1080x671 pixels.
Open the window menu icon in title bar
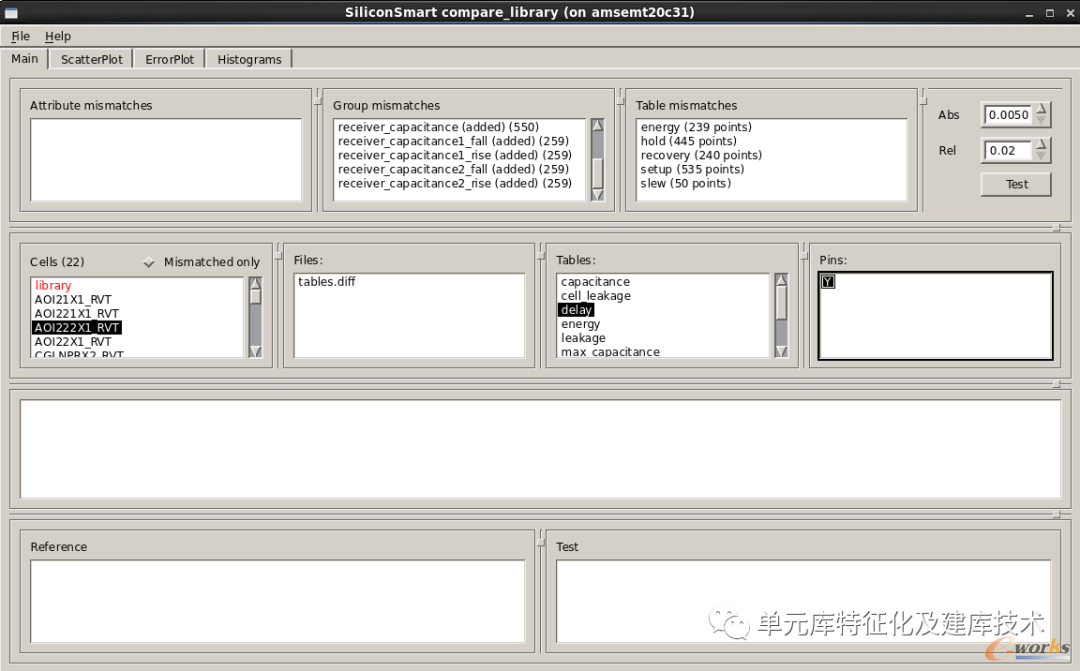pyautogui.click(x=10, y=12)
